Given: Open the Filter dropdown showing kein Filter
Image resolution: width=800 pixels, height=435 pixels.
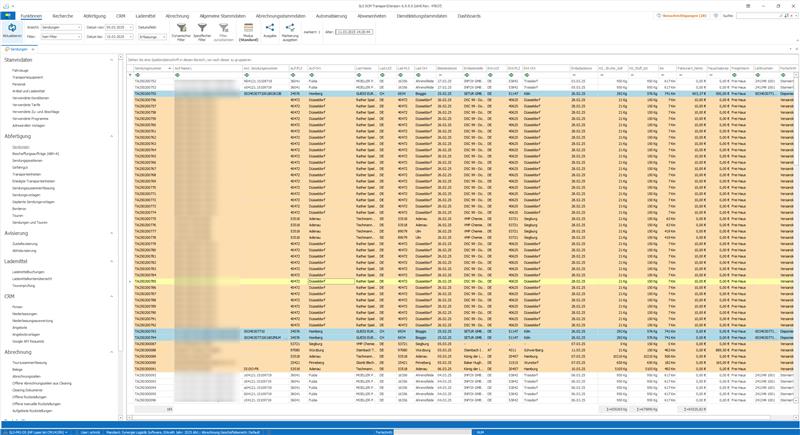Looking at the screenshot, I should point(60,36).
